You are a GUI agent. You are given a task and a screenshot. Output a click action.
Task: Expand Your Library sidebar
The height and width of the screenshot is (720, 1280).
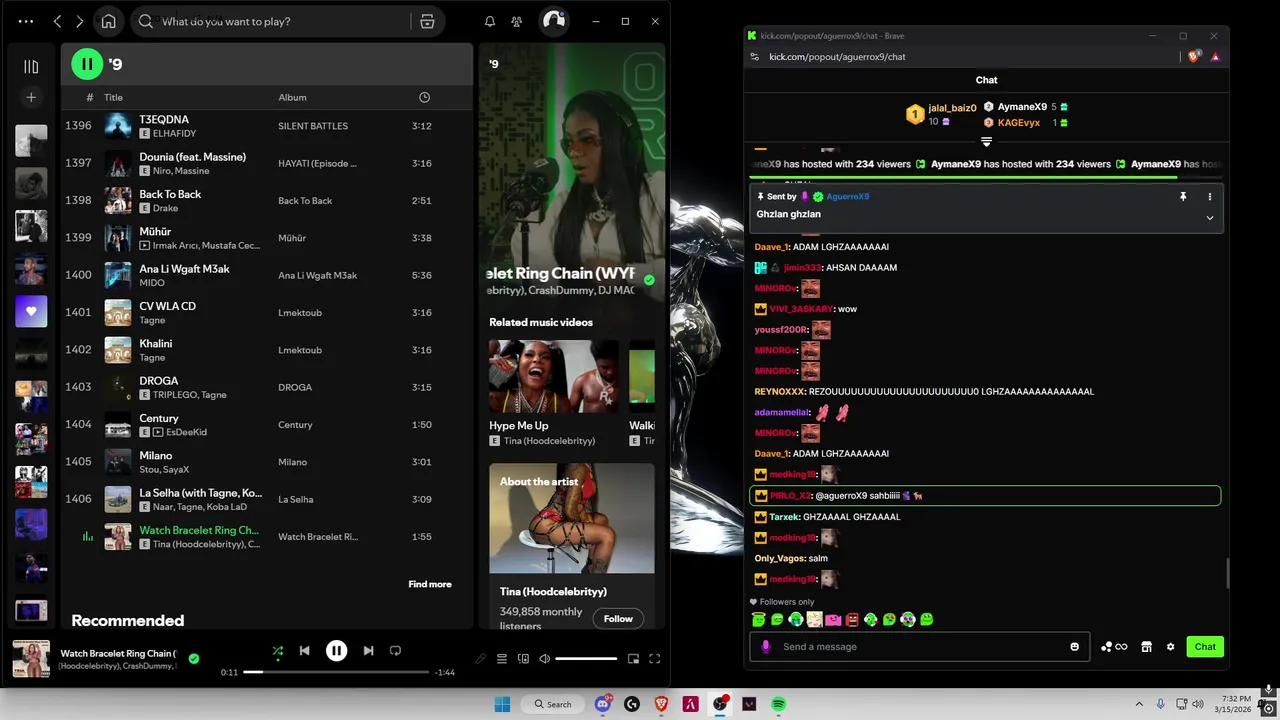31,67
